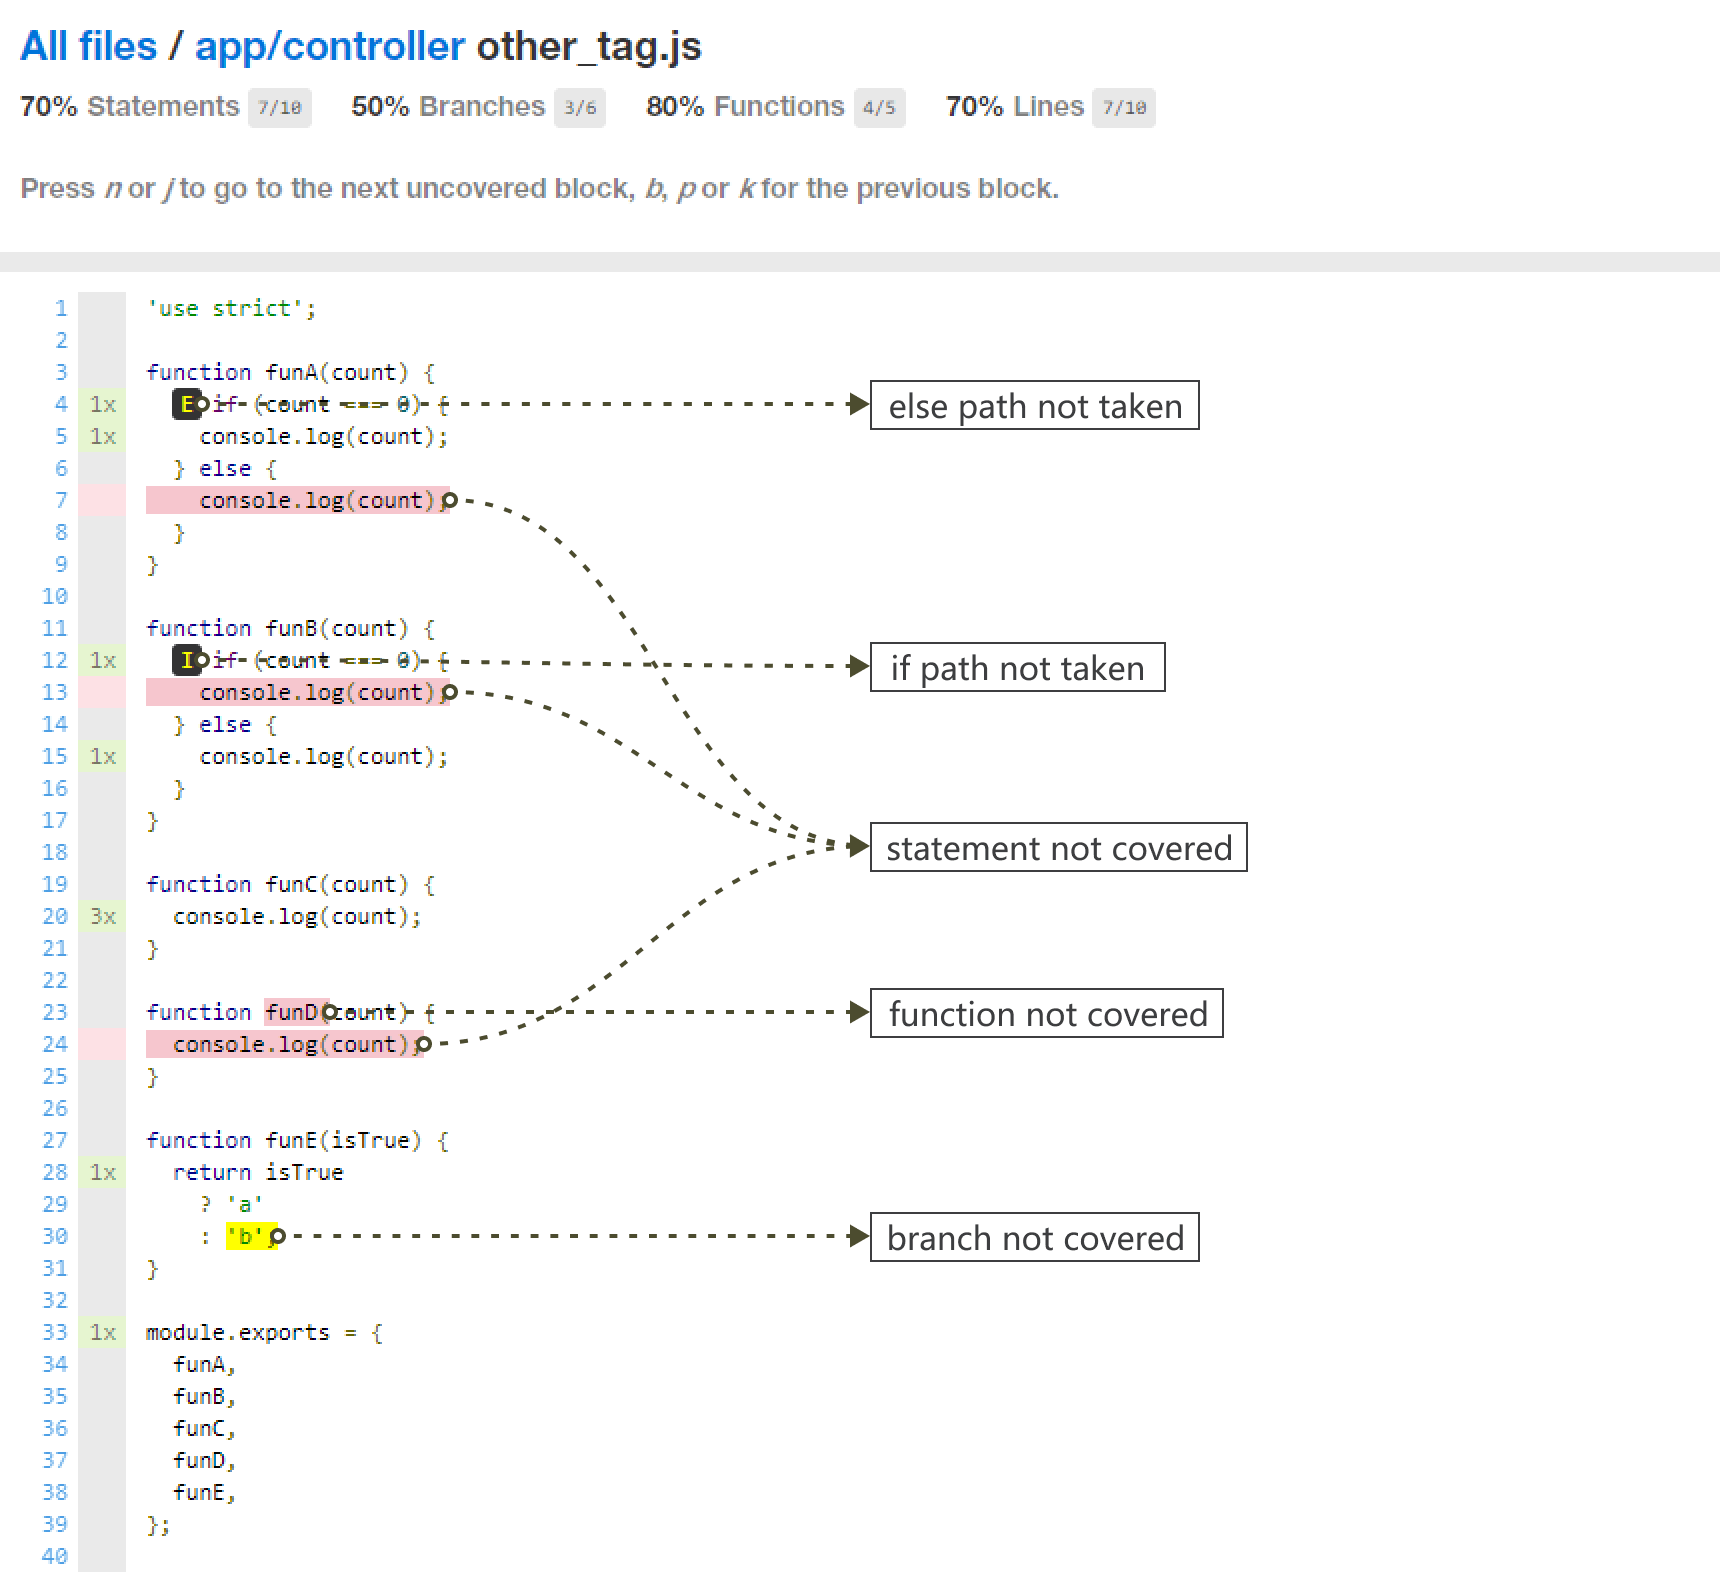Click the 3/6 Branches badge
Image resolution: width=1720 pixels, height=1586 pixels.
580,108
